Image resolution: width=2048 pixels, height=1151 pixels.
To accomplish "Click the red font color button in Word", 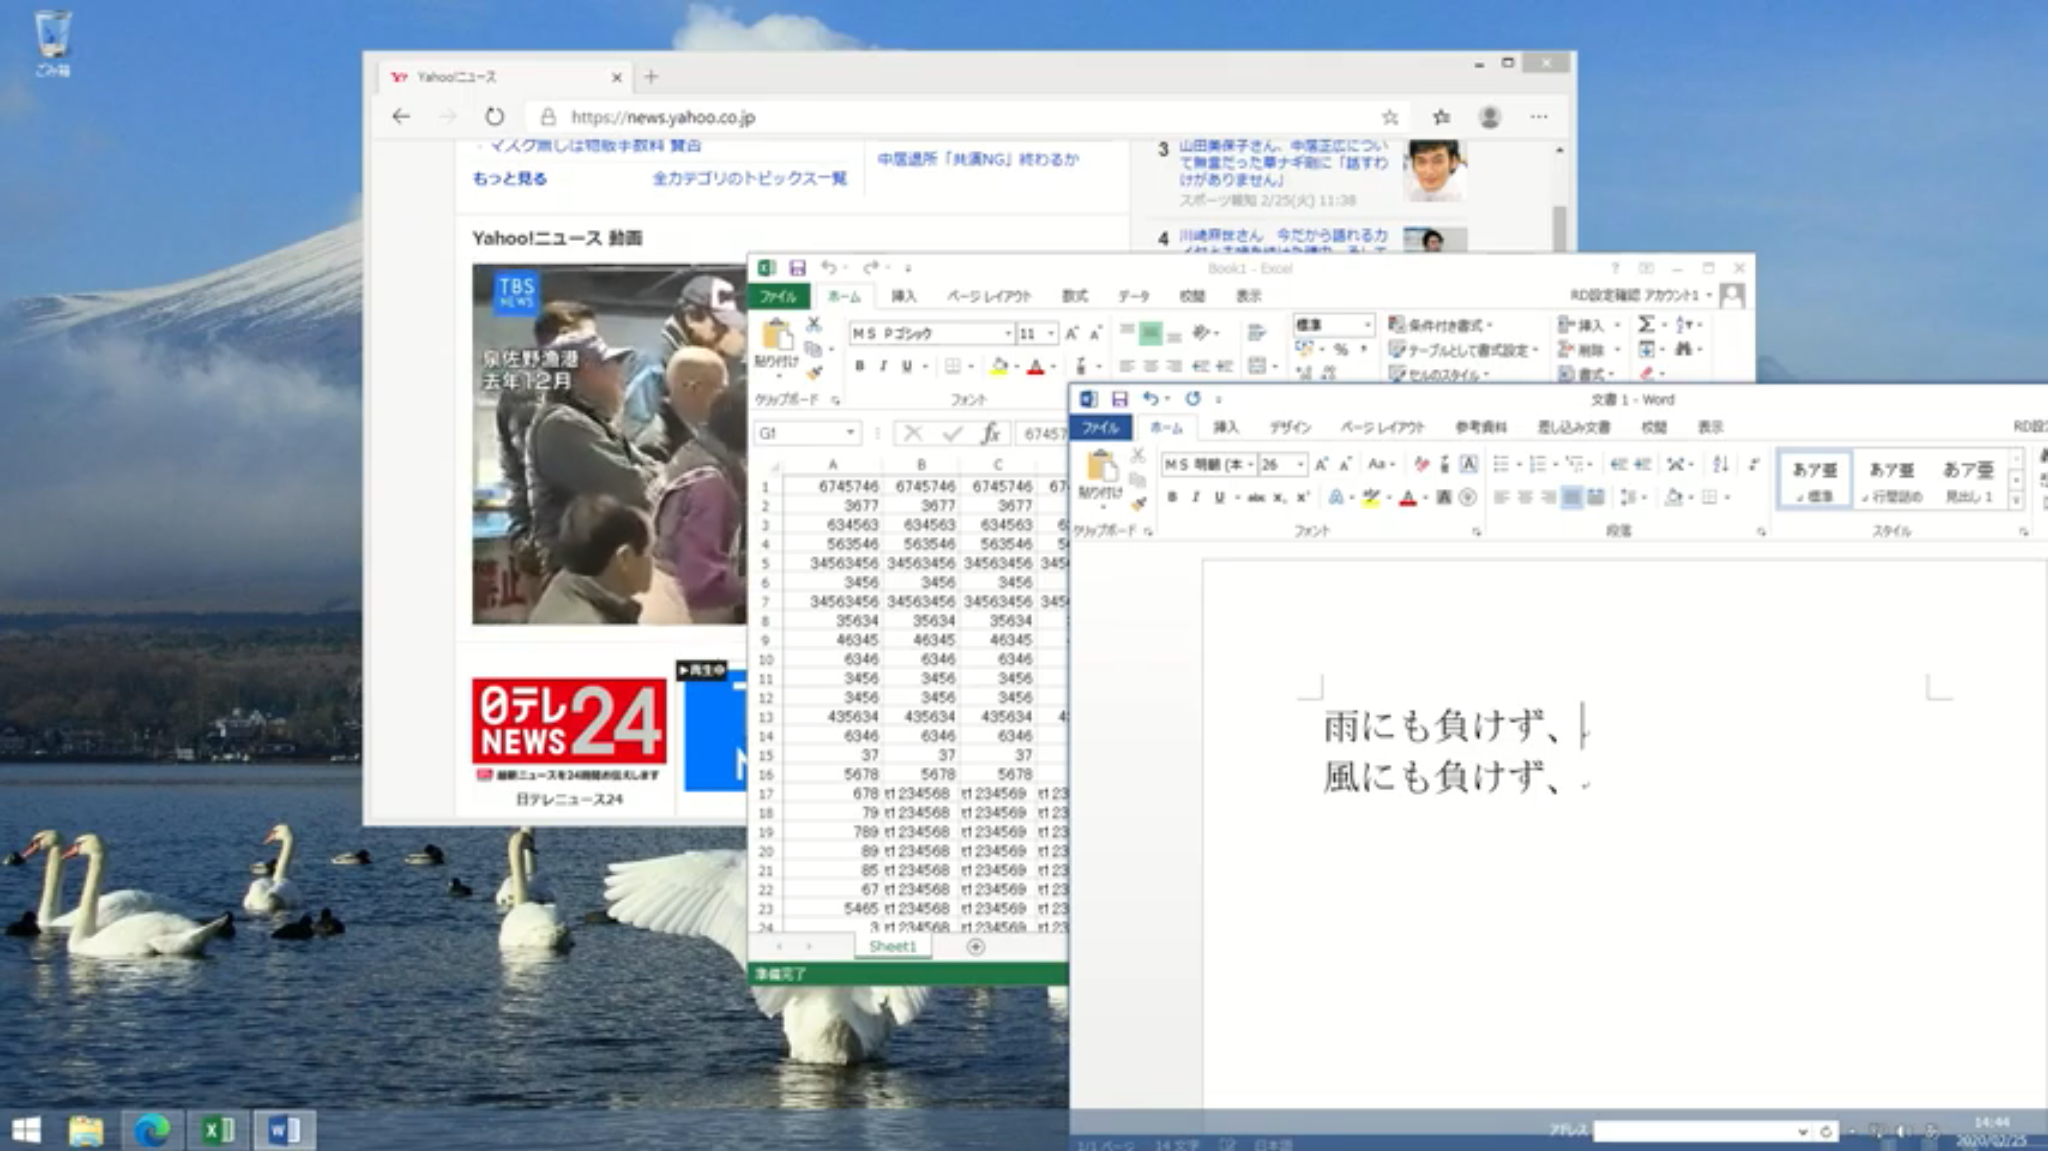I will point(1408,497).
